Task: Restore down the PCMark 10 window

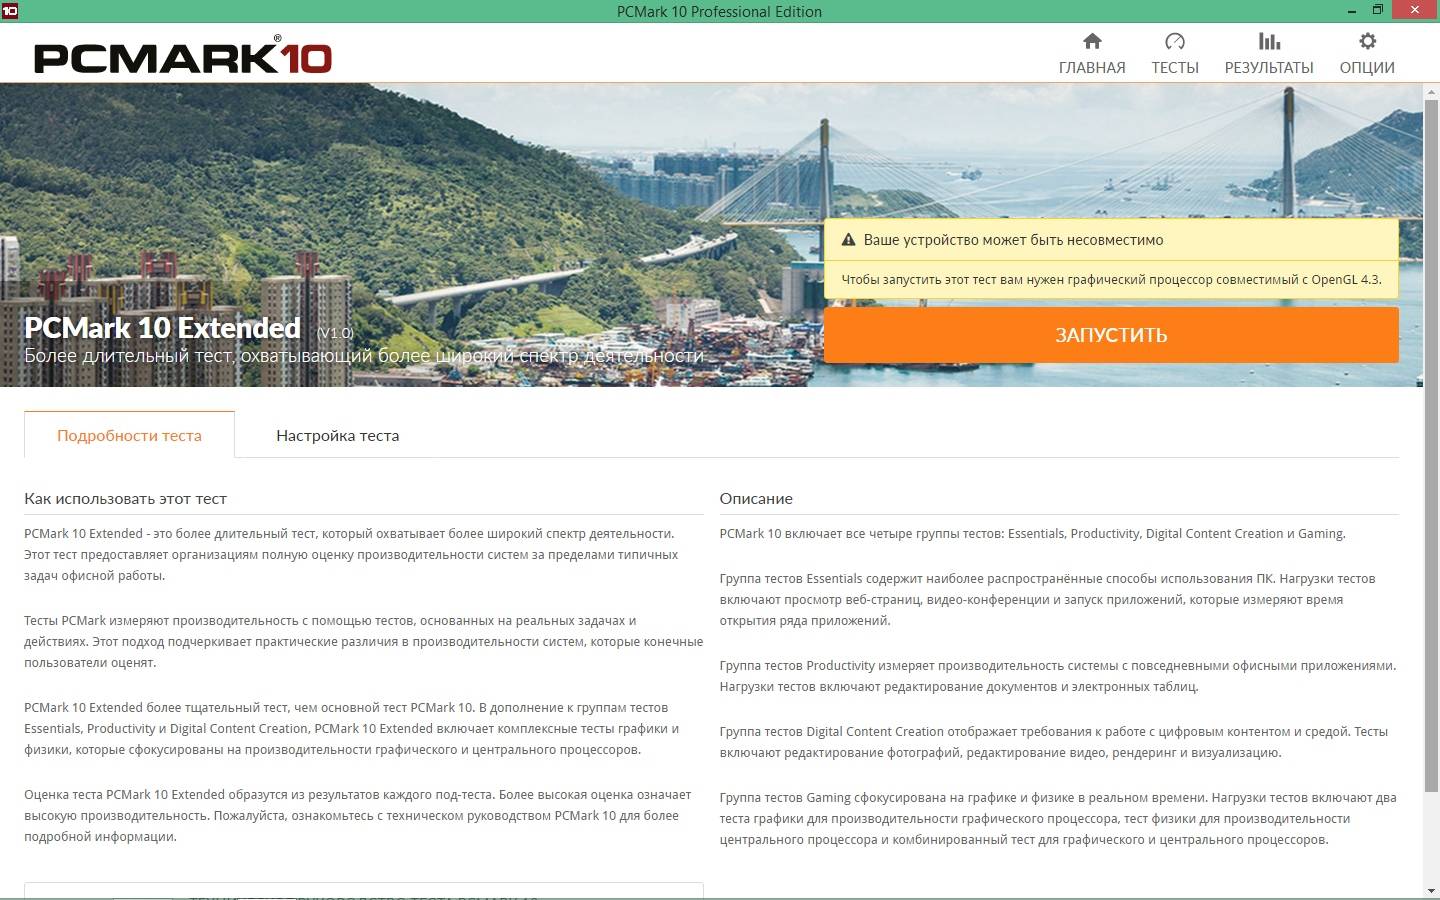Action: coord(1377,10)
